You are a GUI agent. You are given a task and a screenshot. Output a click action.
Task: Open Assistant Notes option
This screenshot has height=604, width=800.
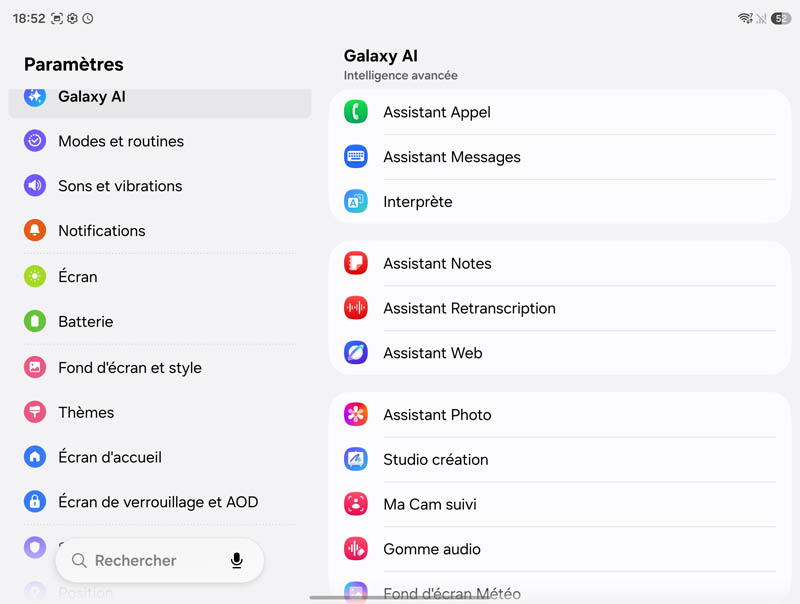coord(560,263)
